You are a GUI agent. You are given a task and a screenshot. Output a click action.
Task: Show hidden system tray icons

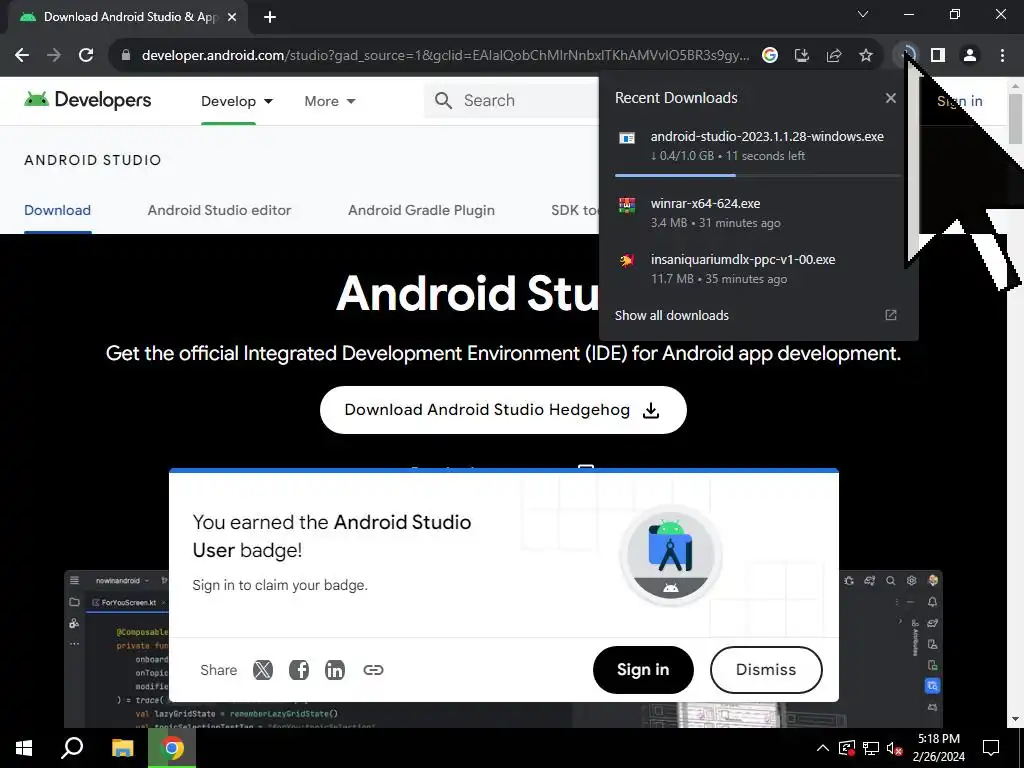823,748
